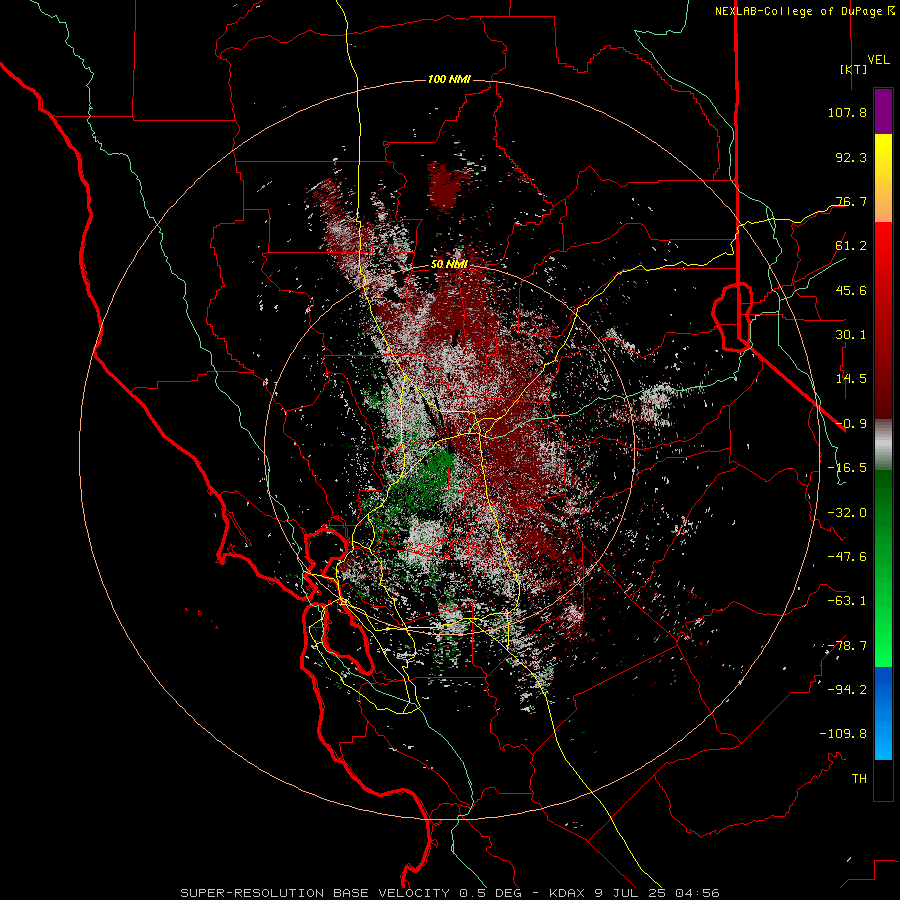Click the yellow segment of the color bar
This screenshot has width=900, height=900.
point(883,156)
